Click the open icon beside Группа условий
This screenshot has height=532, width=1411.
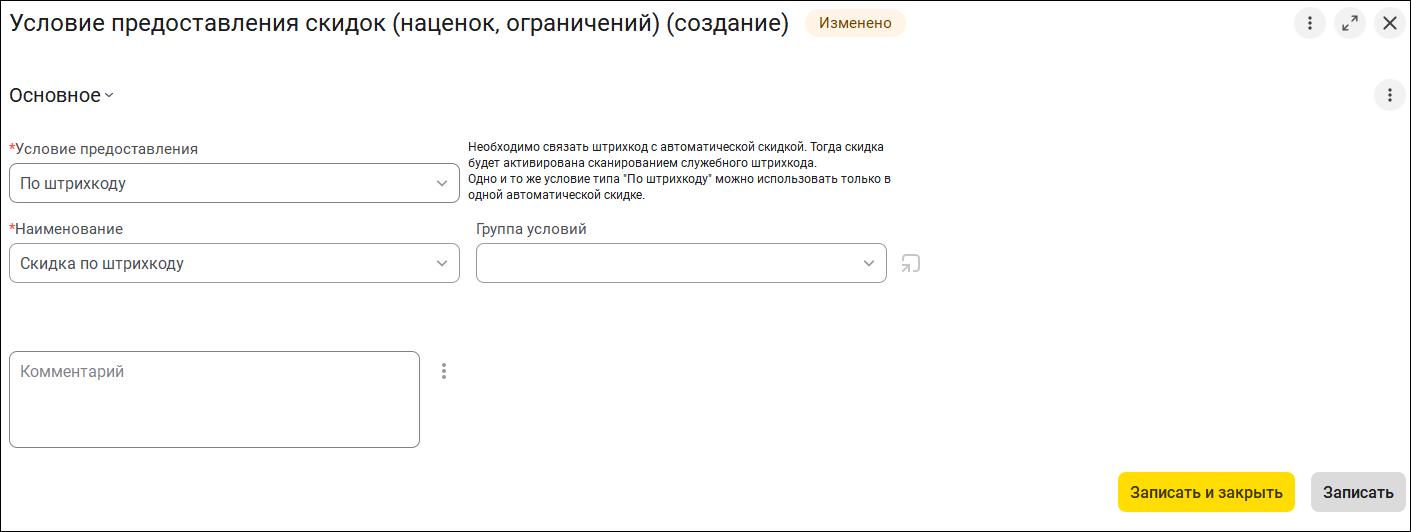point(910,264)
